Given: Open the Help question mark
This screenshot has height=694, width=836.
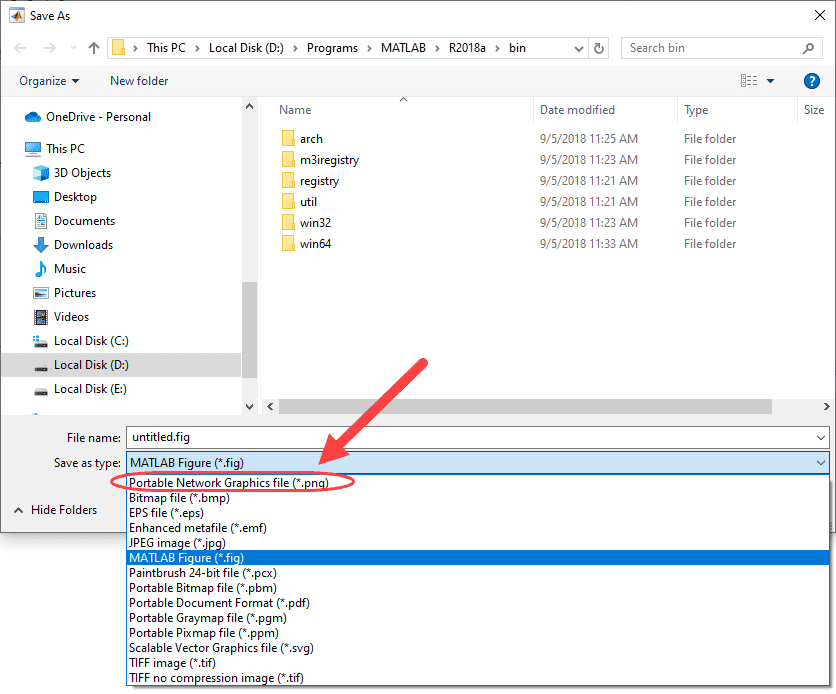Looking at the screenshot, I should click(x=811, y=80).
